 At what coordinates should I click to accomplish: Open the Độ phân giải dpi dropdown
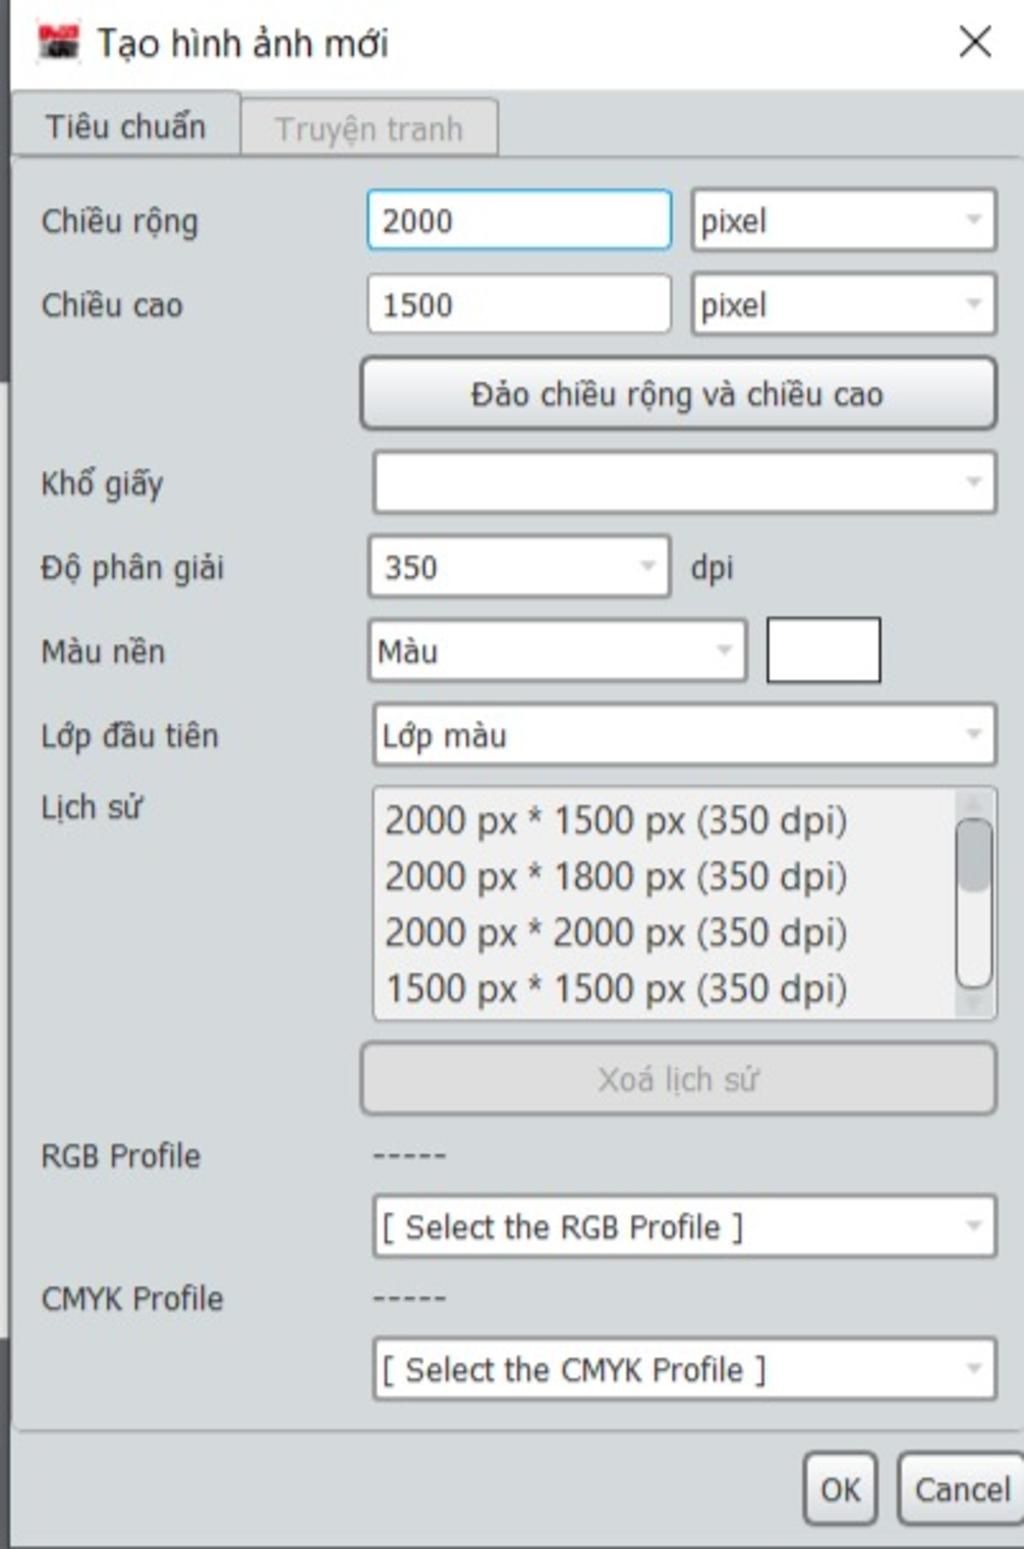coord(519,567)
